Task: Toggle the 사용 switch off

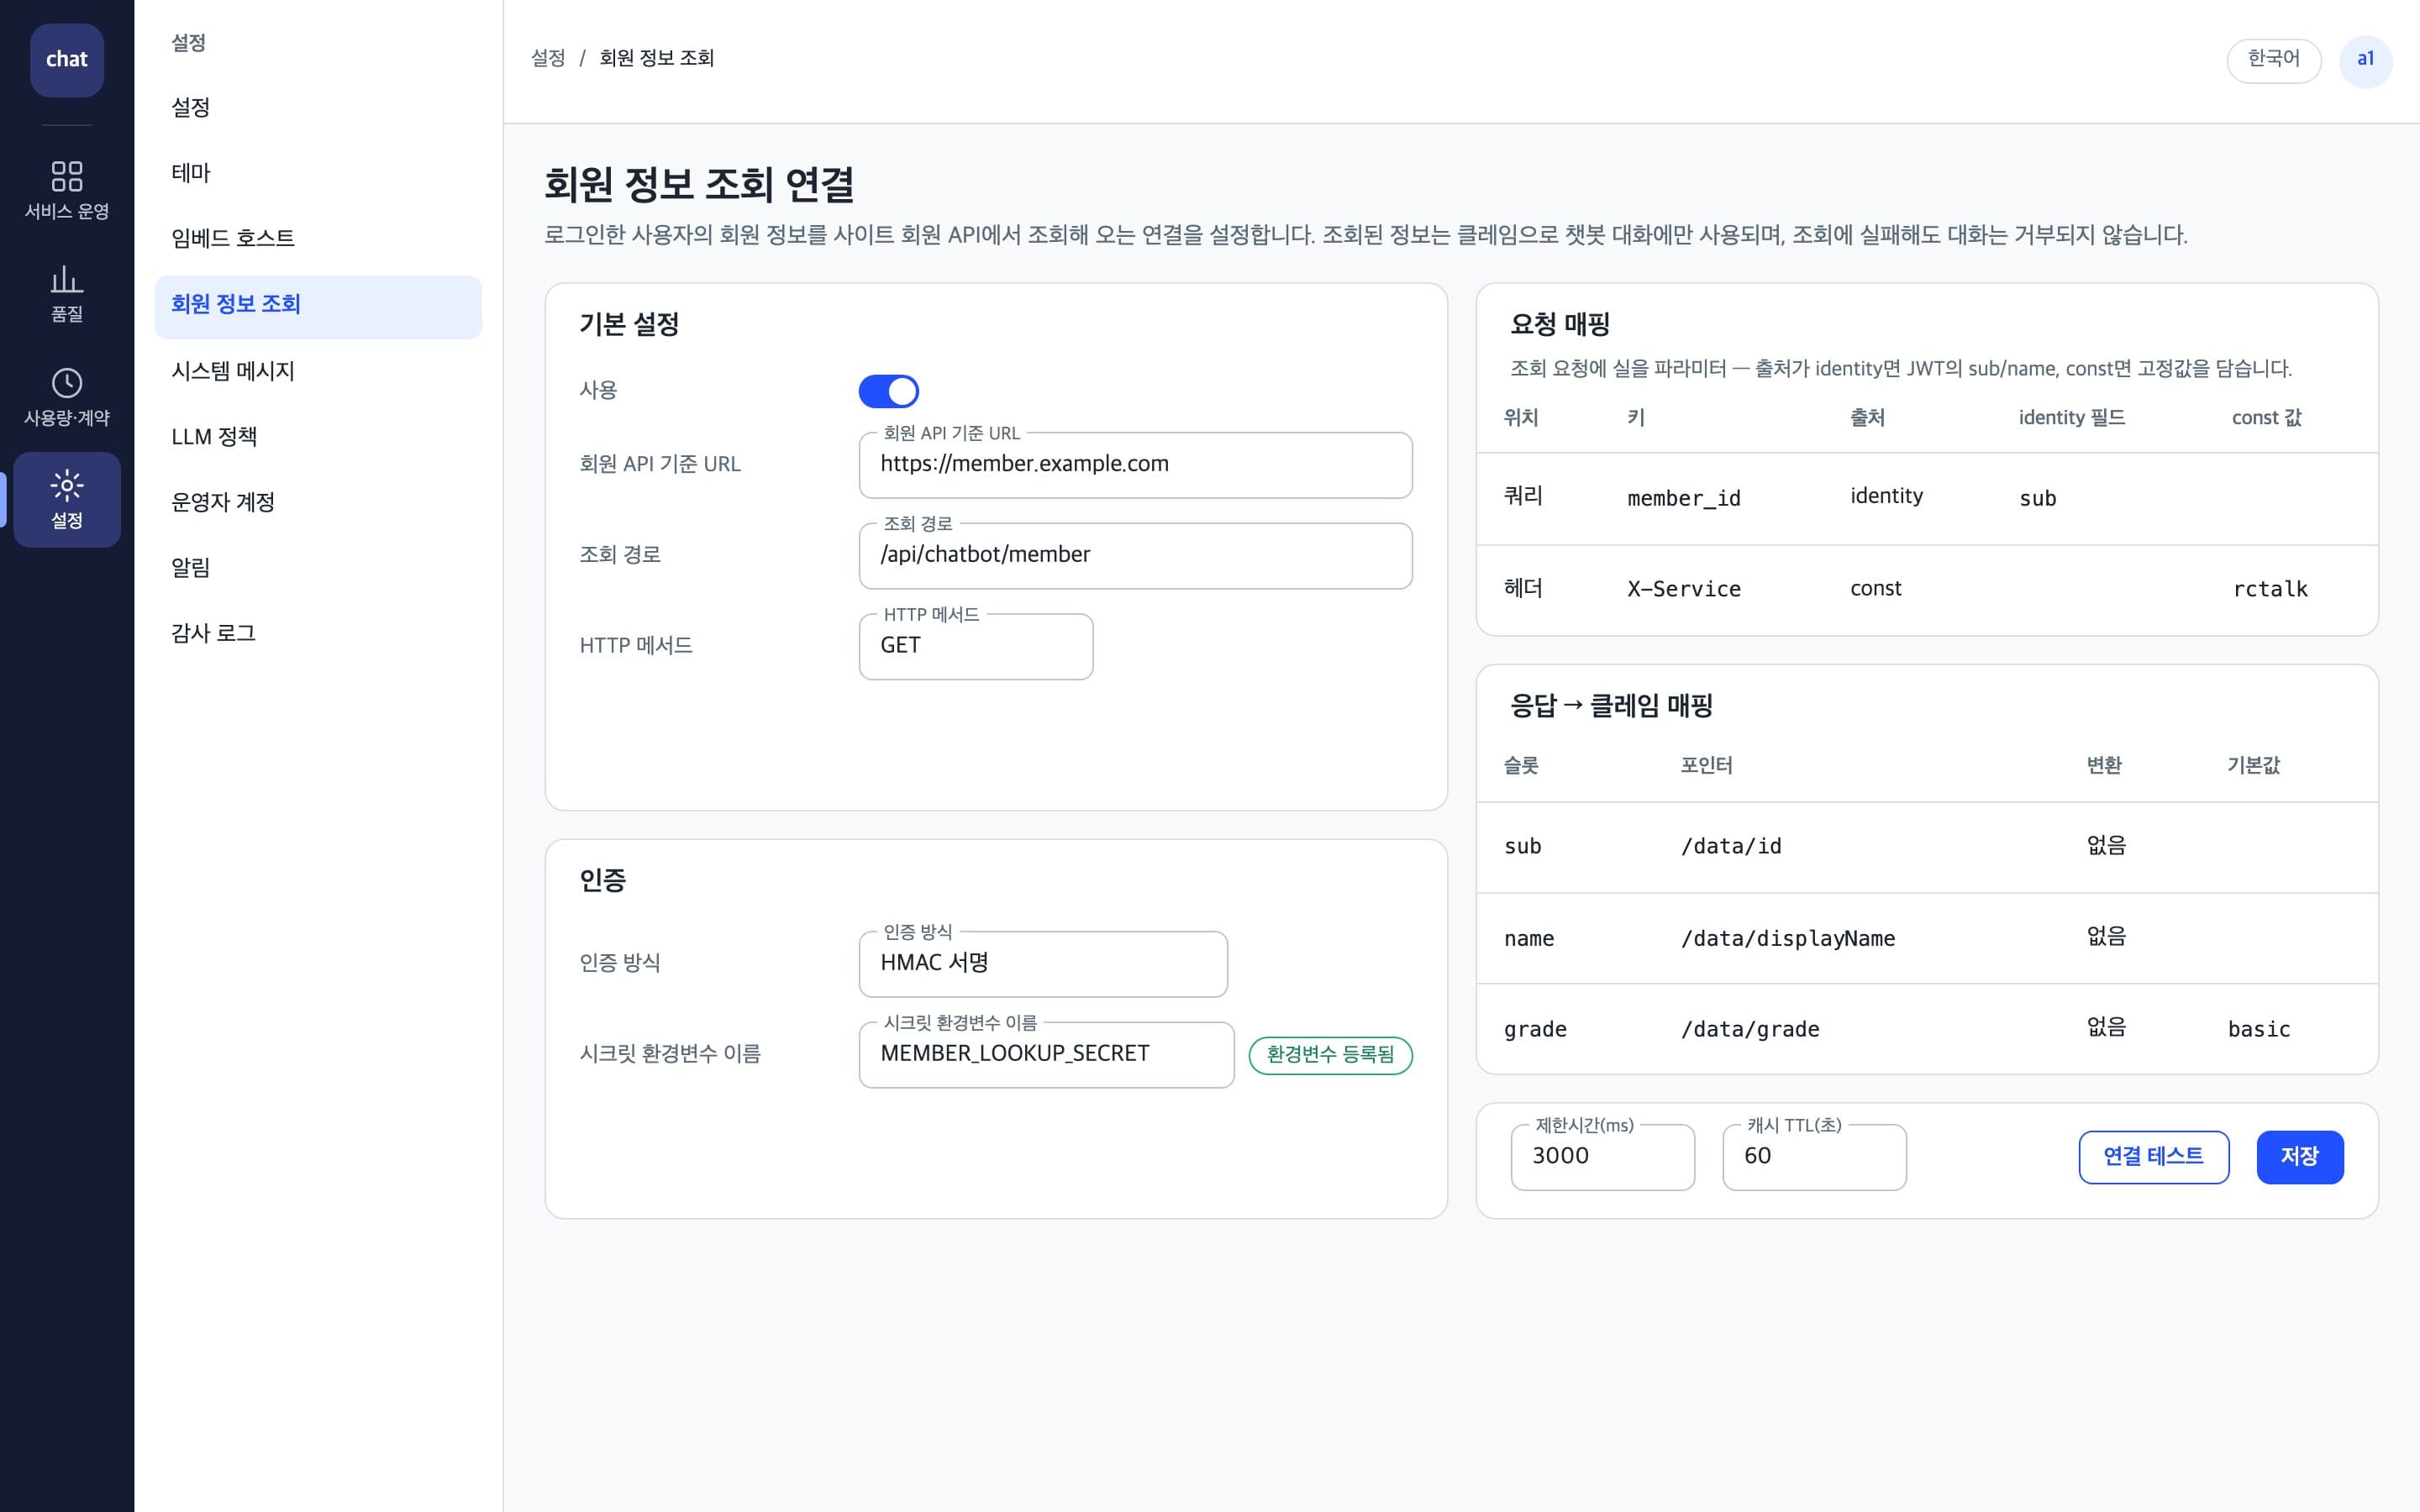Action: coord(888,391)
